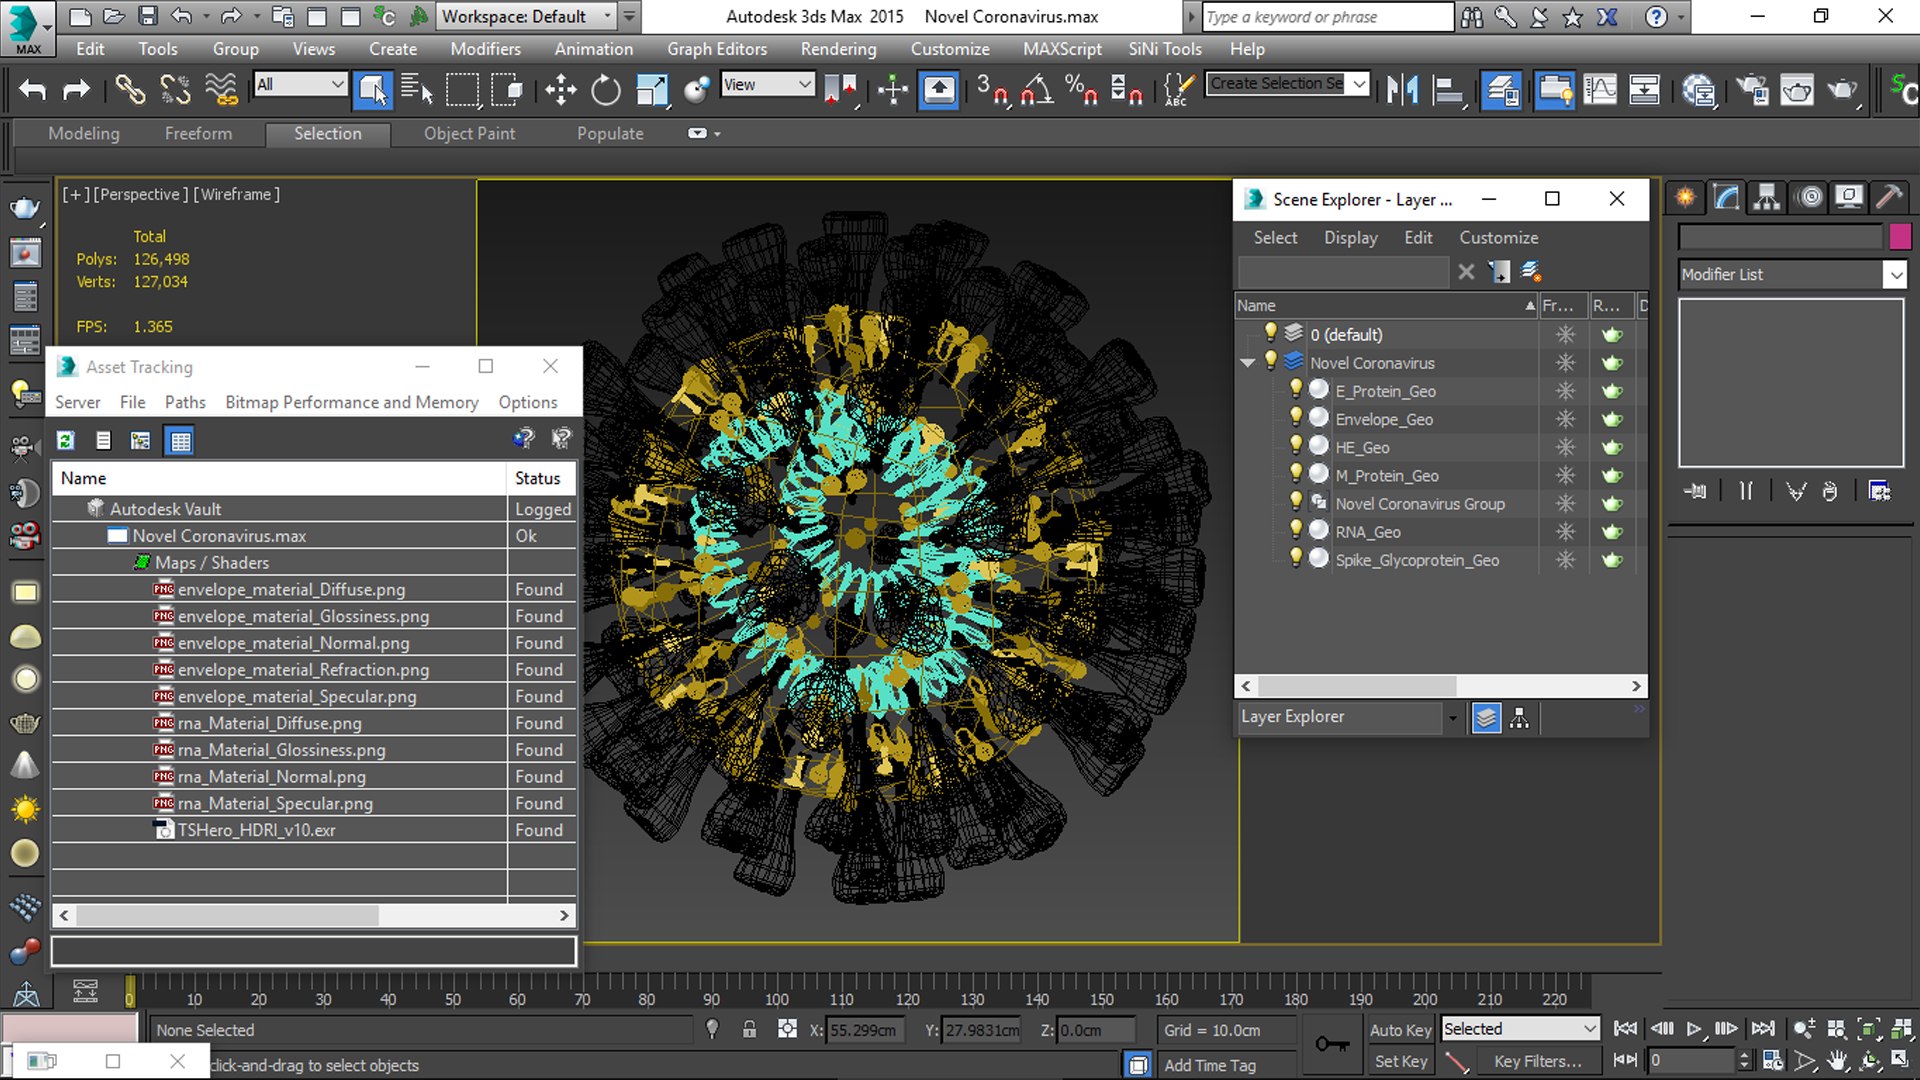Viewport: 1920px width, 1080px height.
Task: Toggle visibility bulb of Envelope_Geo
Action: coord(1296,417)
